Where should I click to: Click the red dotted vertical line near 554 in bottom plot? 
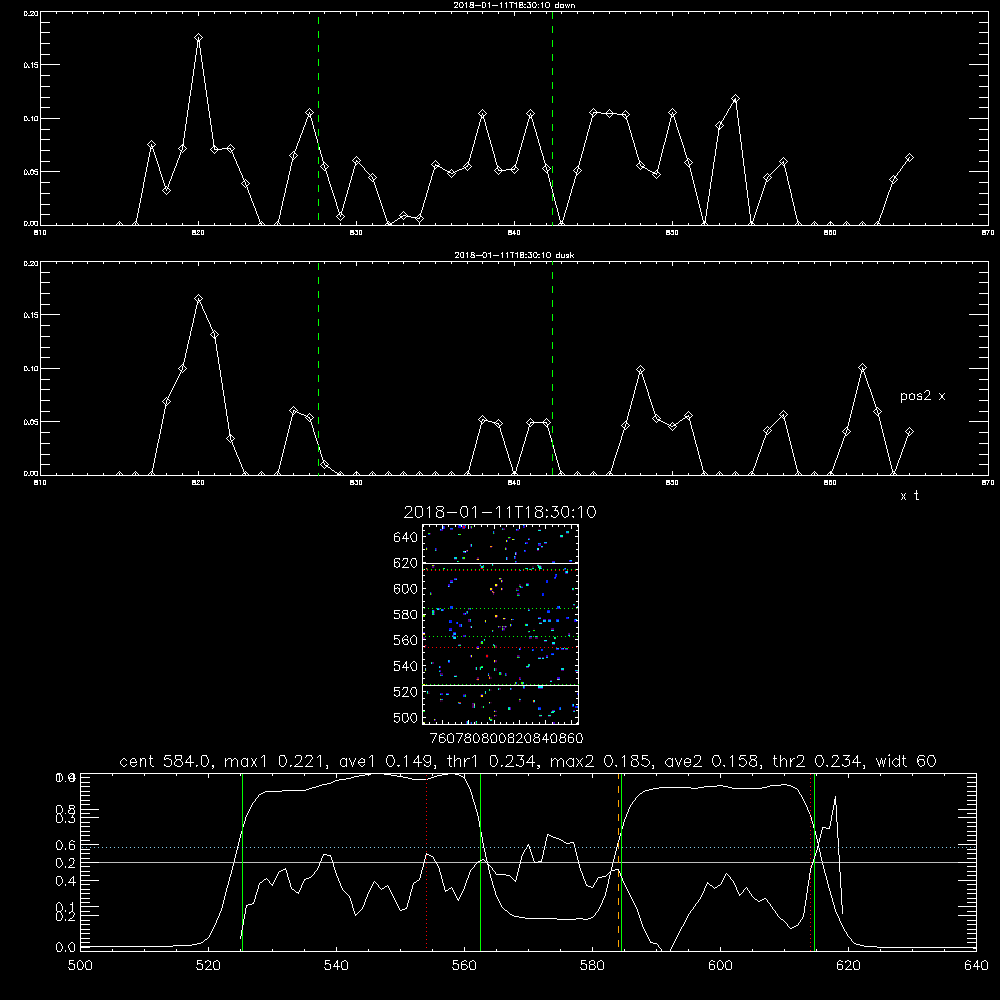pyautogui.click(x=427, y=862)
